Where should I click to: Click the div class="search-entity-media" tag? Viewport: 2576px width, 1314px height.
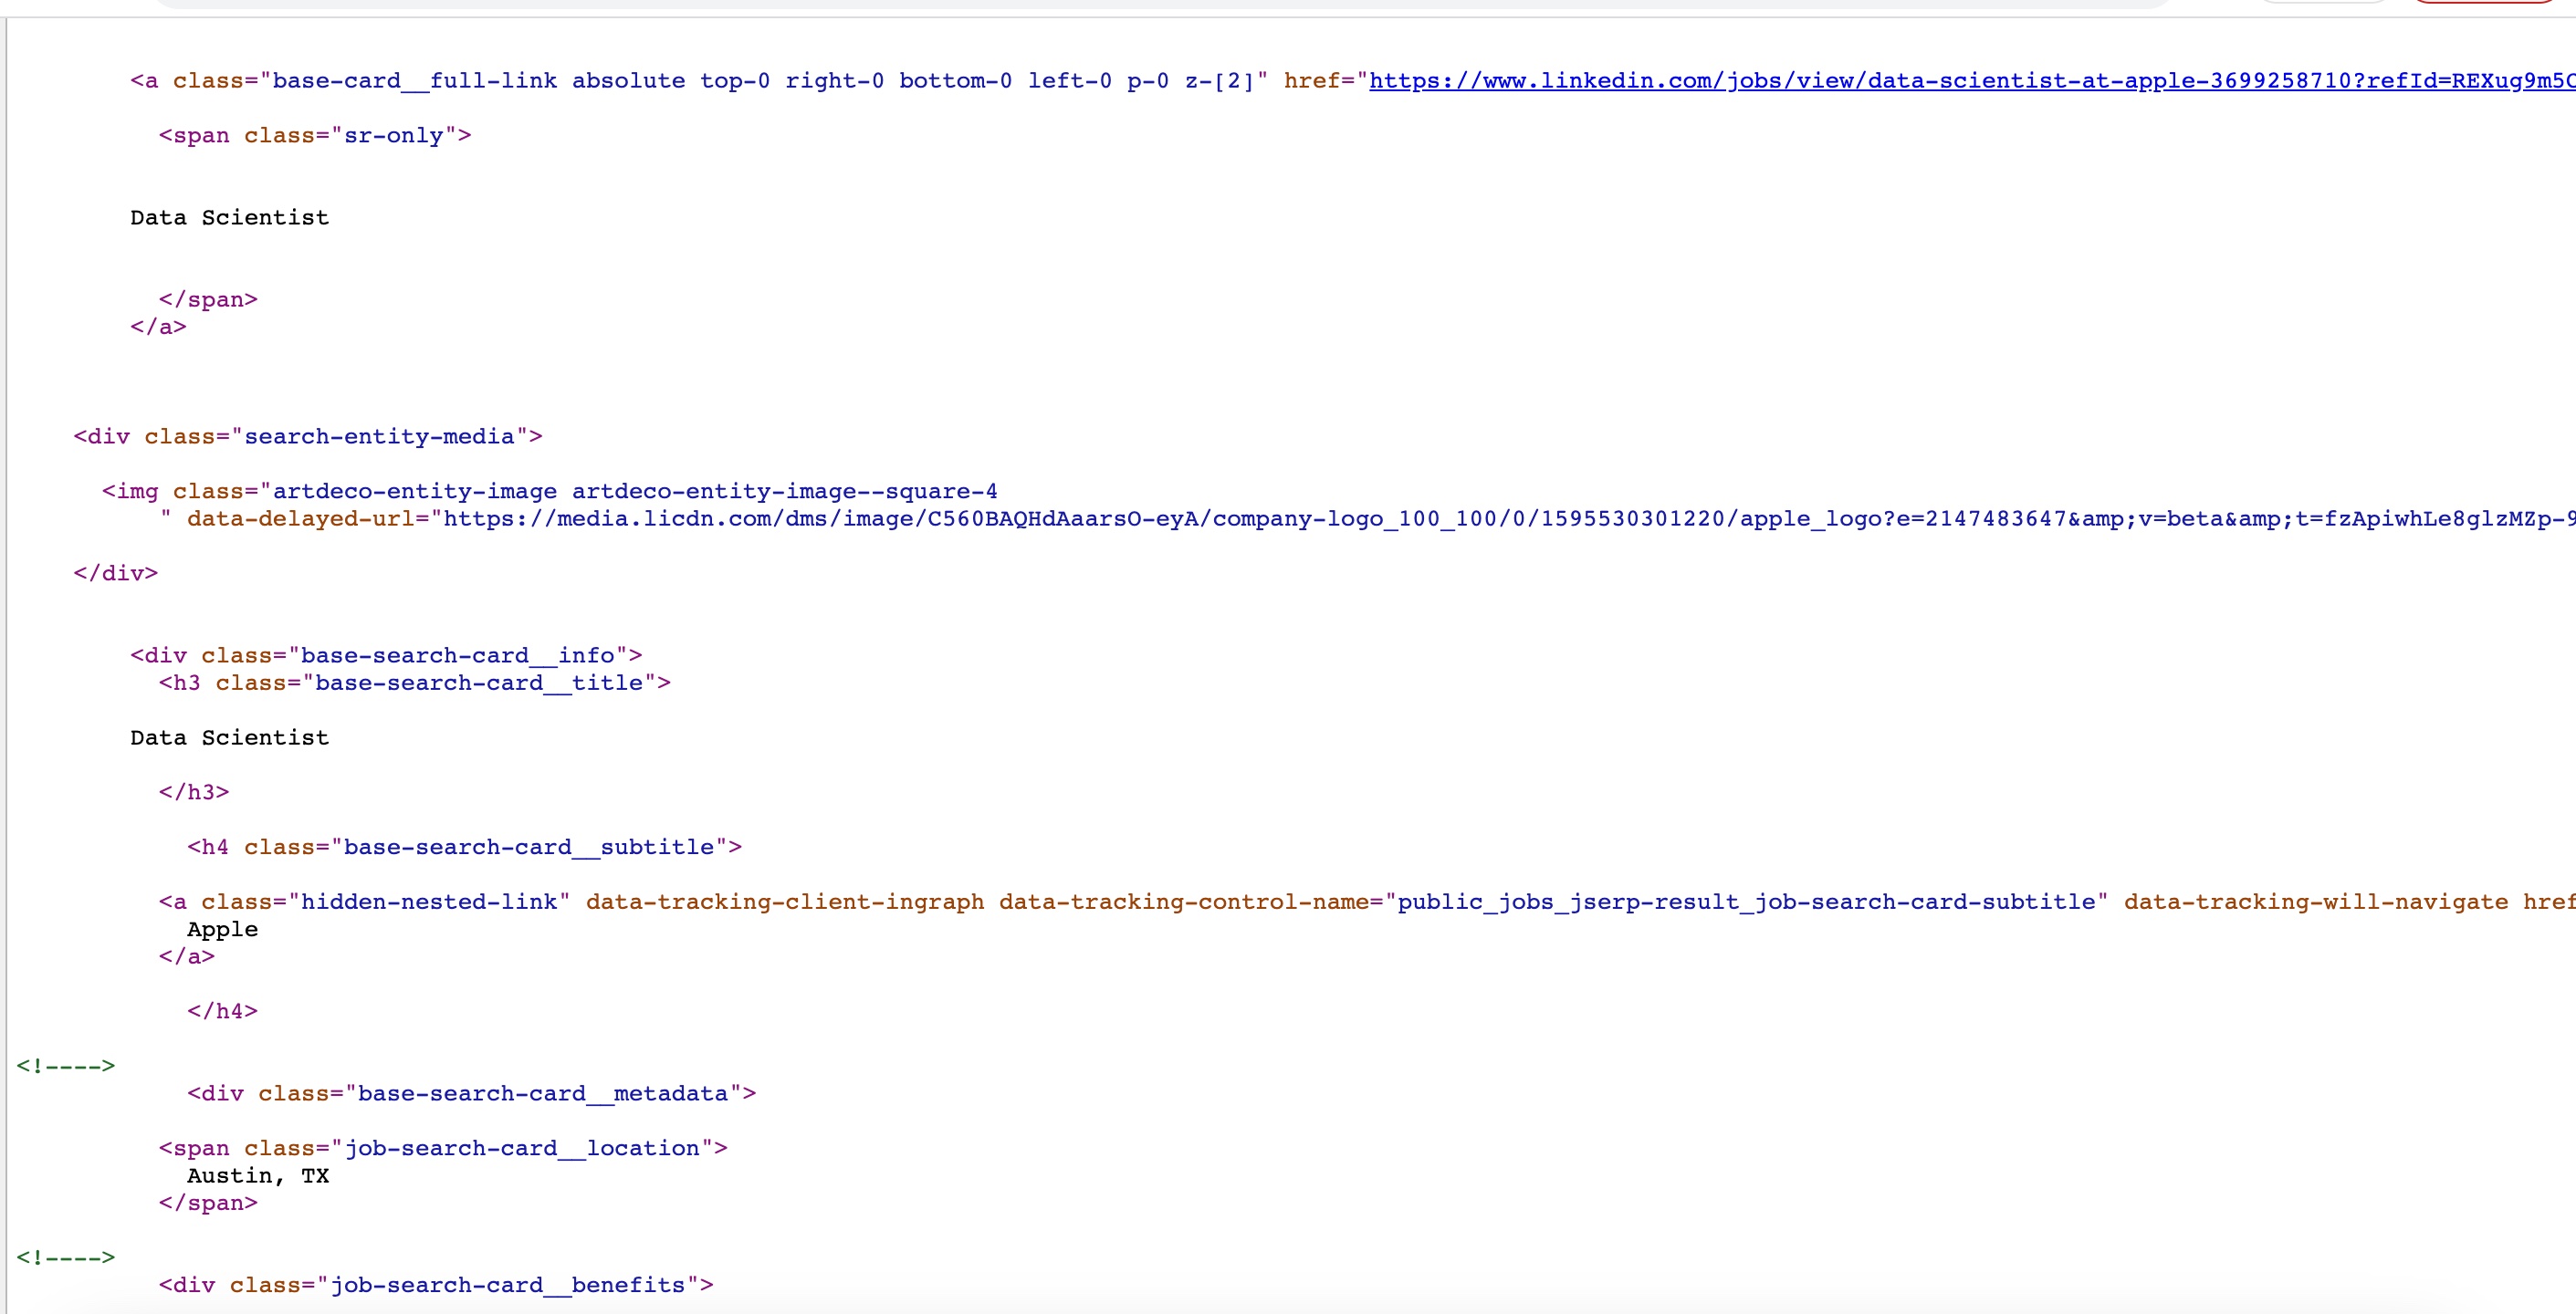308,437
